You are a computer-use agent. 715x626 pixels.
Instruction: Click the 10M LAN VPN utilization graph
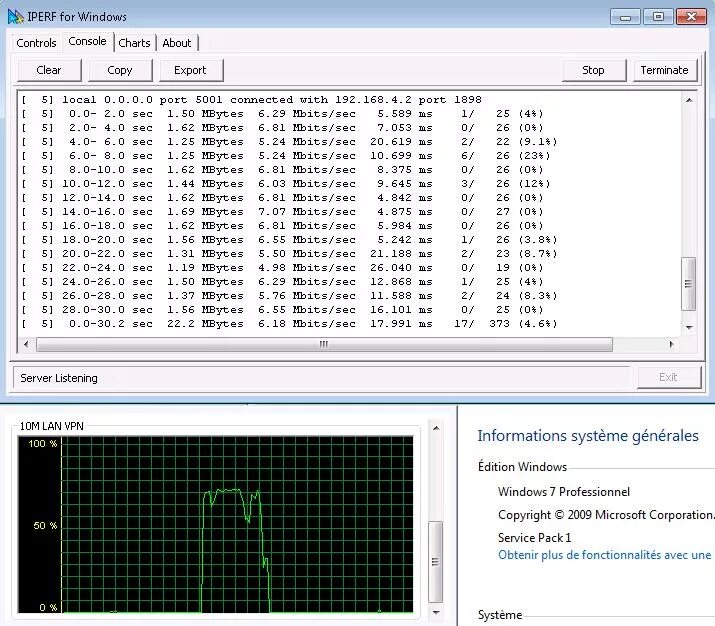(215, 524)
